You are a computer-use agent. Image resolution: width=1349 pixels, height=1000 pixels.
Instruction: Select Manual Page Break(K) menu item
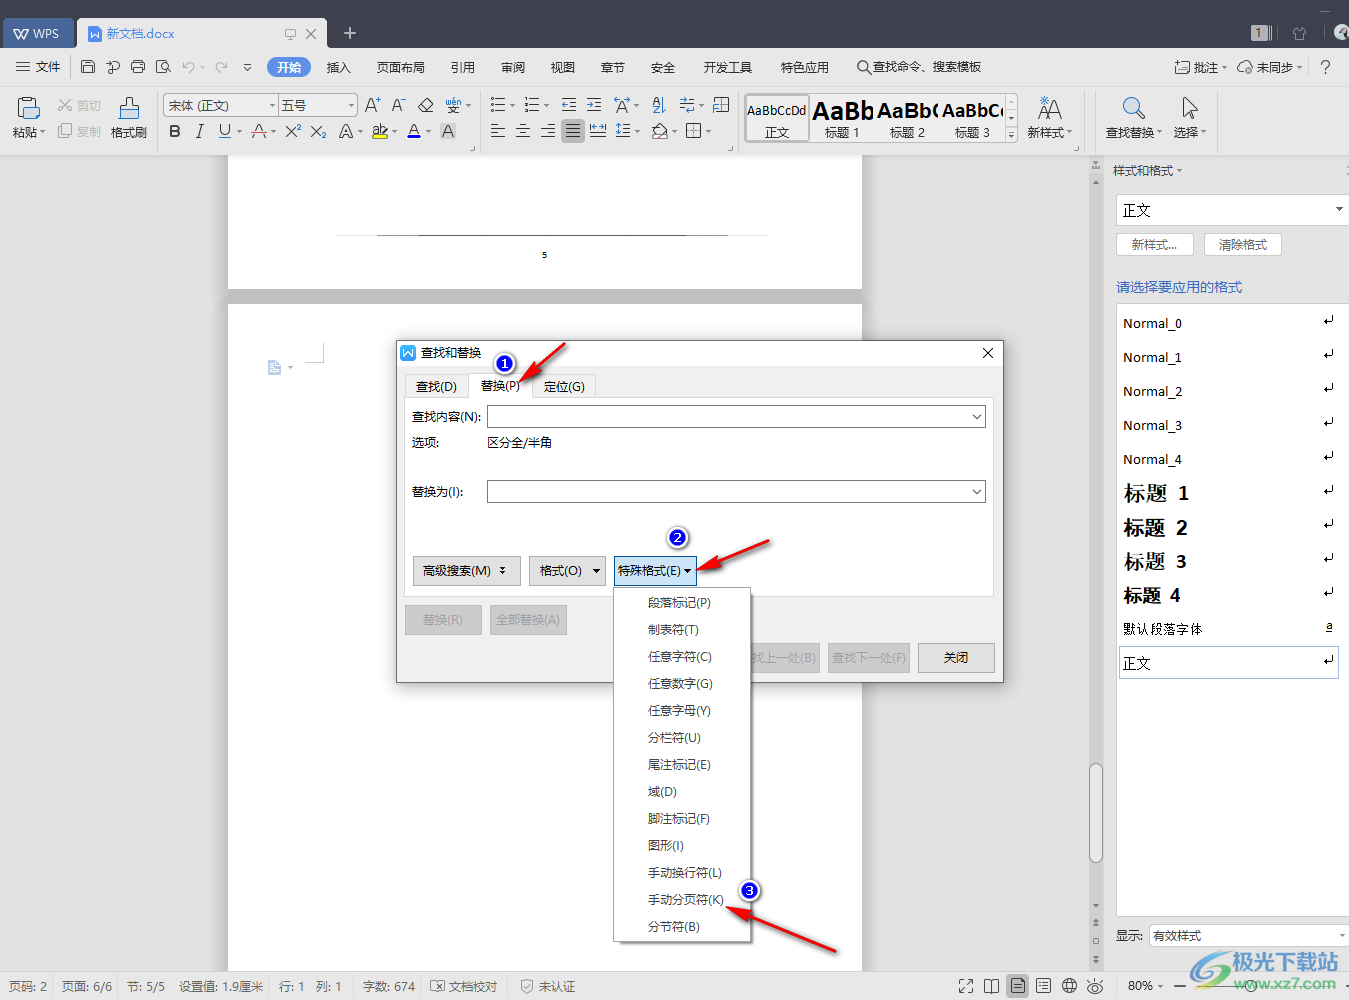(685, 900)
